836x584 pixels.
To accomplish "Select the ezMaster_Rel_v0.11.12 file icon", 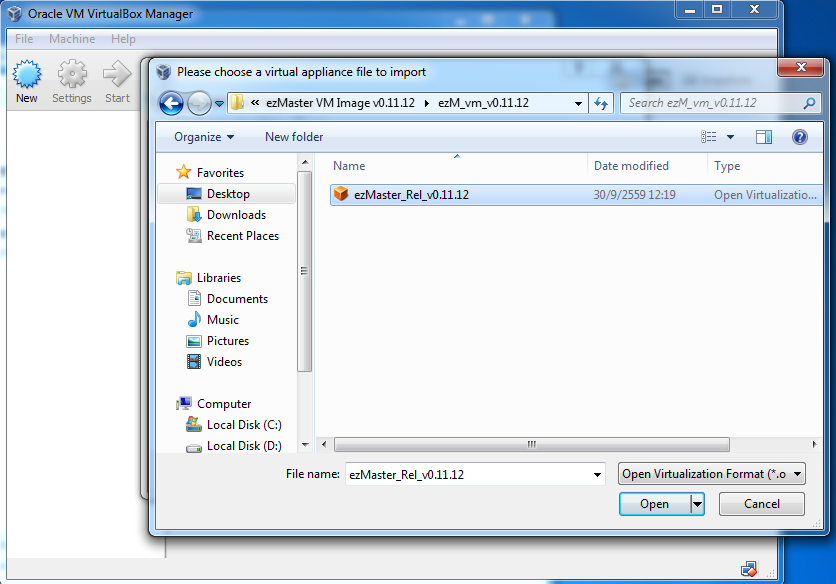I will pos(341,194).
